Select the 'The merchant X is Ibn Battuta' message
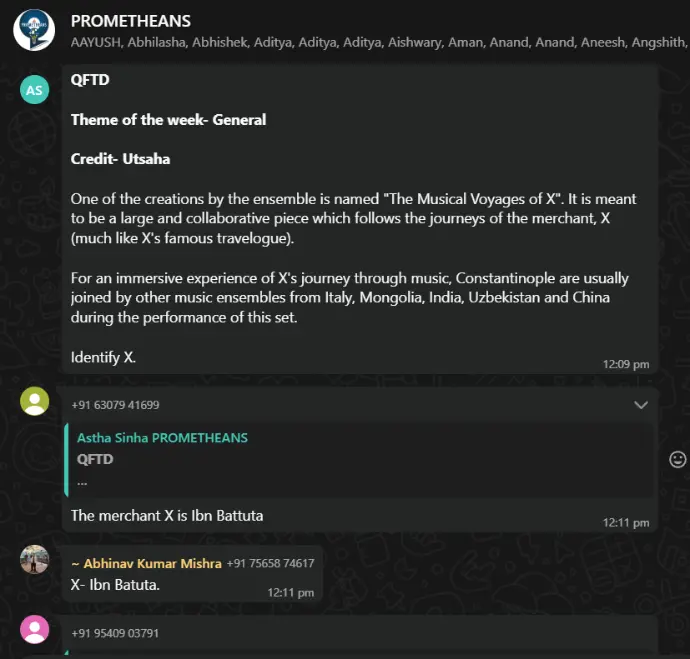This screenshot has width=690, height=659. pyautogui.click(x=167, y=516)
